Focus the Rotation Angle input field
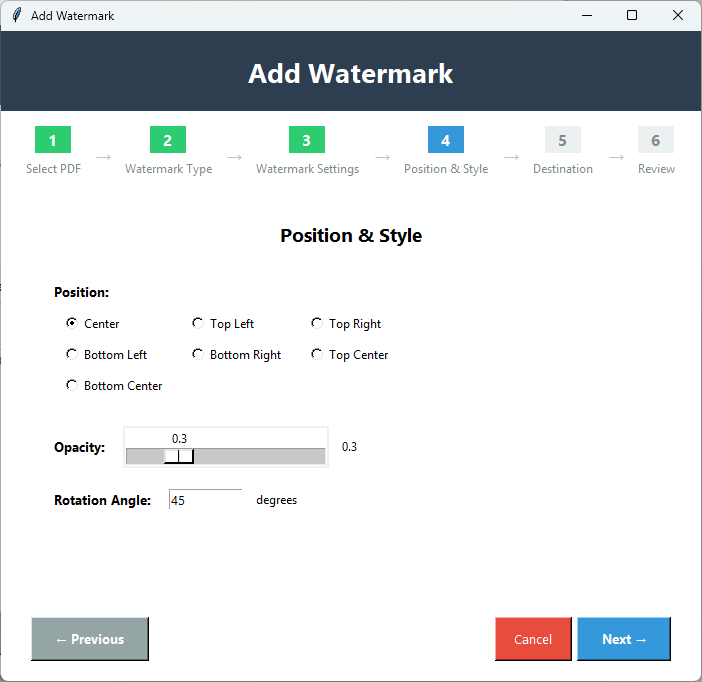This screenshot has width=702, height=682. [205, 499]
